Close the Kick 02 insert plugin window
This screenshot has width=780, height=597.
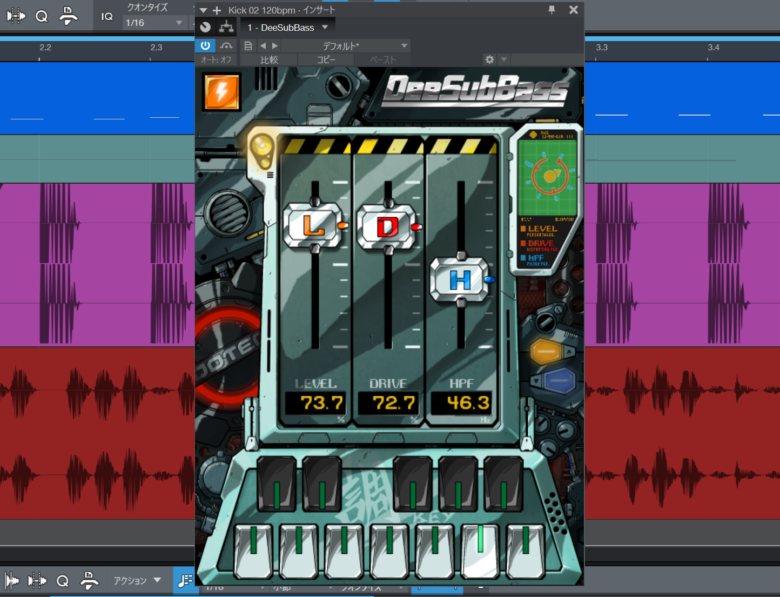574,9
